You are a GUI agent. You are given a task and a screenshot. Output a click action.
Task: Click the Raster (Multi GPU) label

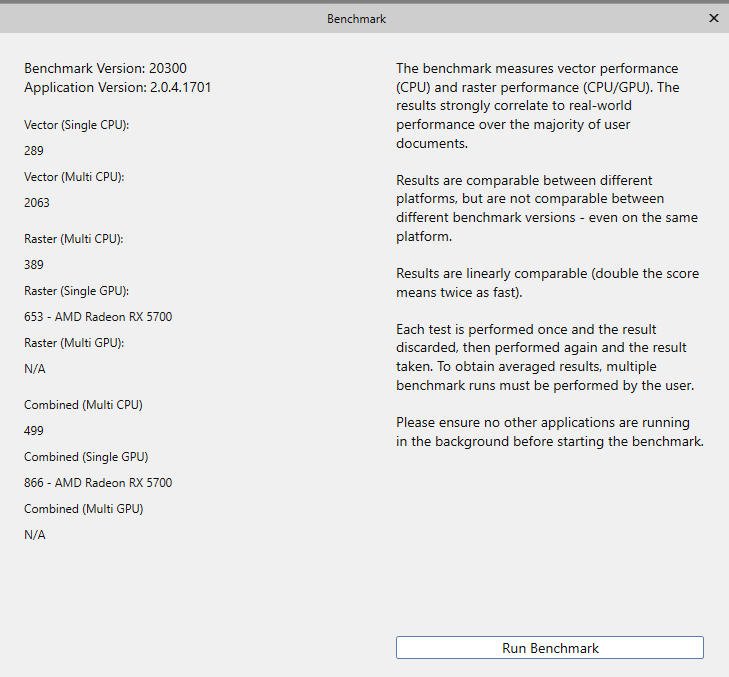[74, 343]
